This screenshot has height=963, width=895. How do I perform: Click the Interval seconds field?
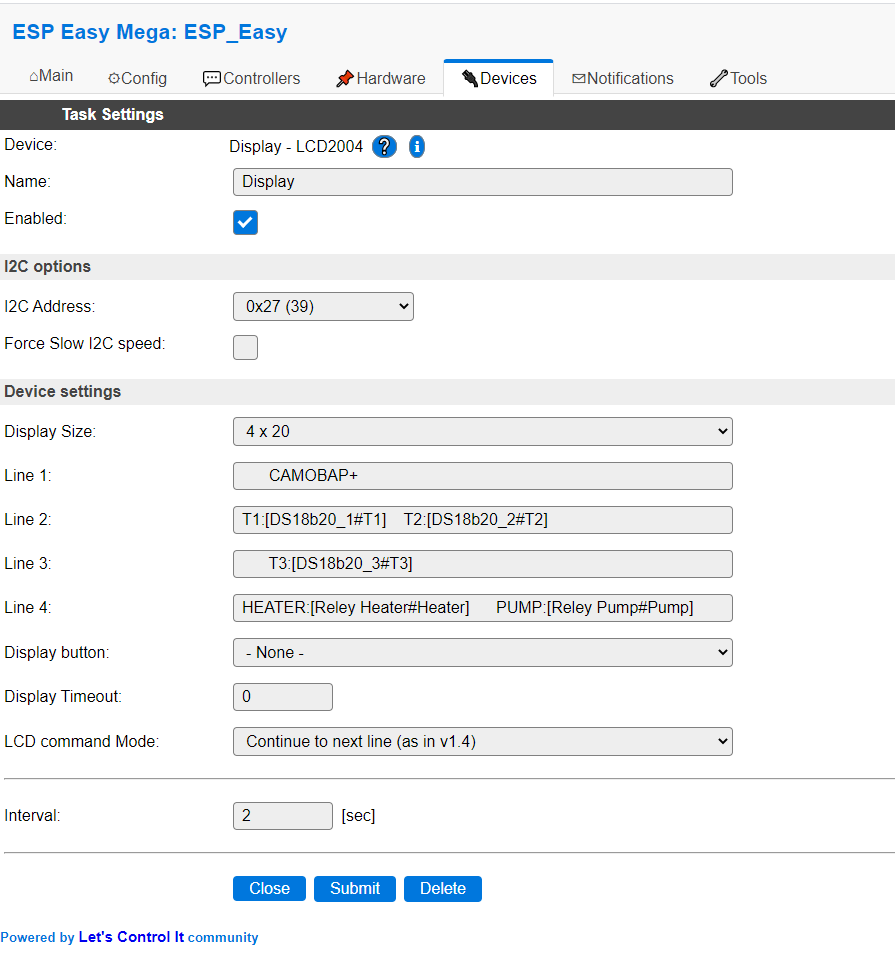(283, 816)
